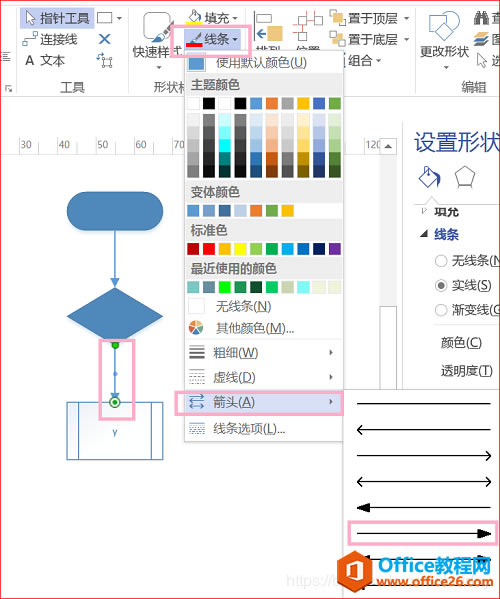The height and width of the screenshot is (599, 500).
Task: Select Gradient Line (渐变线) radio button
Action: [441, 310]
